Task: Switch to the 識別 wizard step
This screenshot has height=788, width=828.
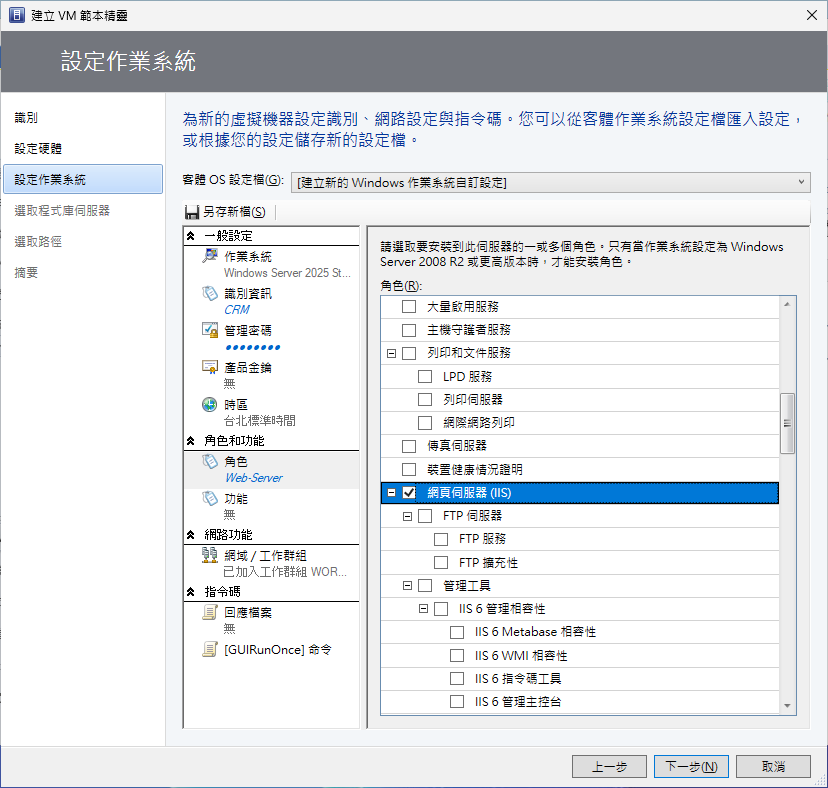Action: click(x=26, y=118)
